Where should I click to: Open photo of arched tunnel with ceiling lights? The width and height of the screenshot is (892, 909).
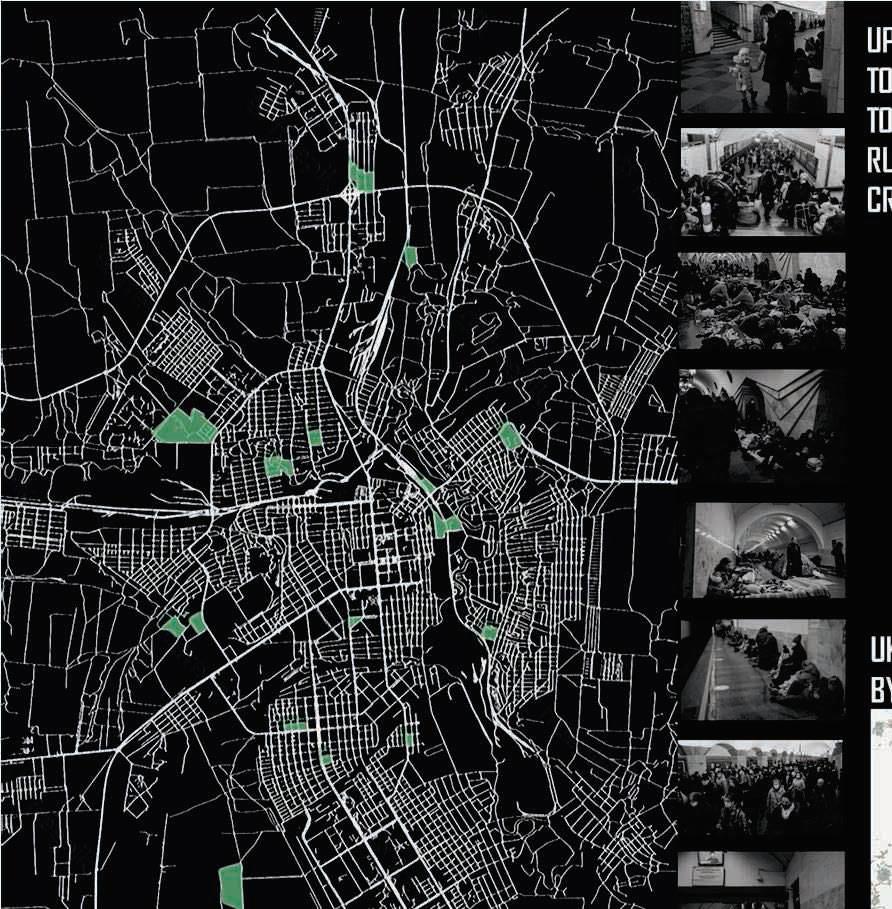pyautogui.click(x=763, y=550)
